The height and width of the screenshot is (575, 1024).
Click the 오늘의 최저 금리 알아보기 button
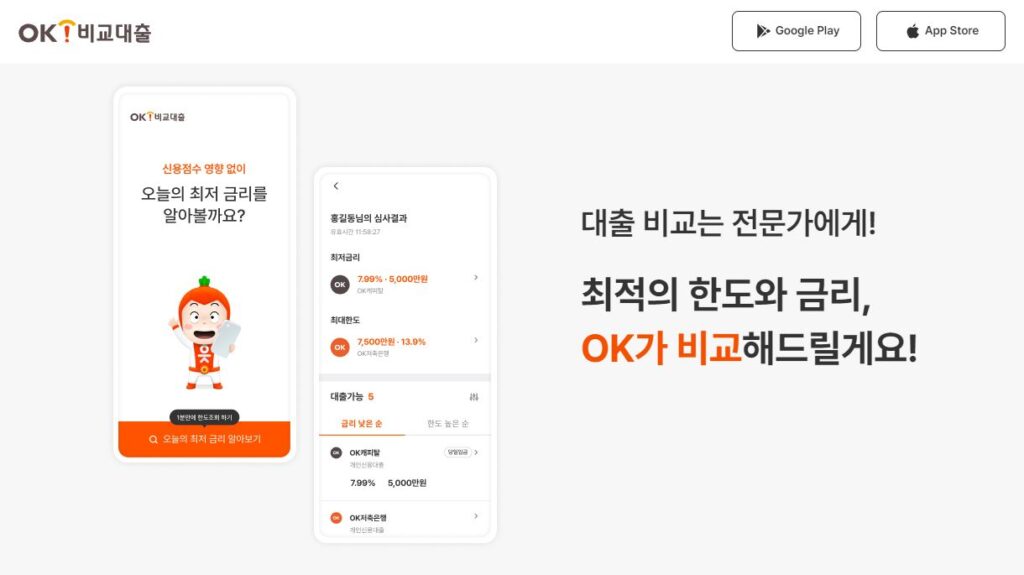pos(204,439)
